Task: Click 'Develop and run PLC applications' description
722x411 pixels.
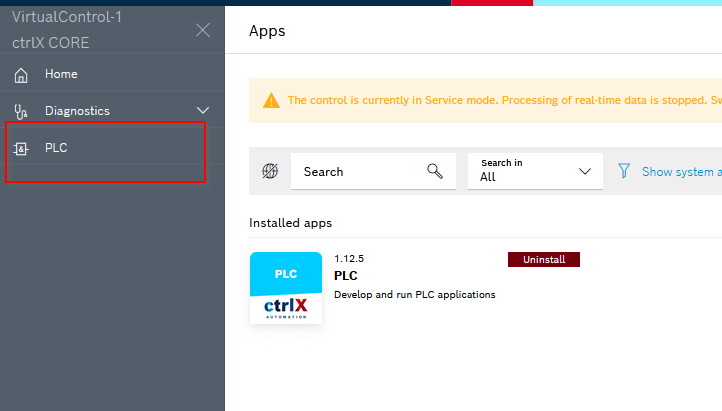Action: [x=414, y=295]
